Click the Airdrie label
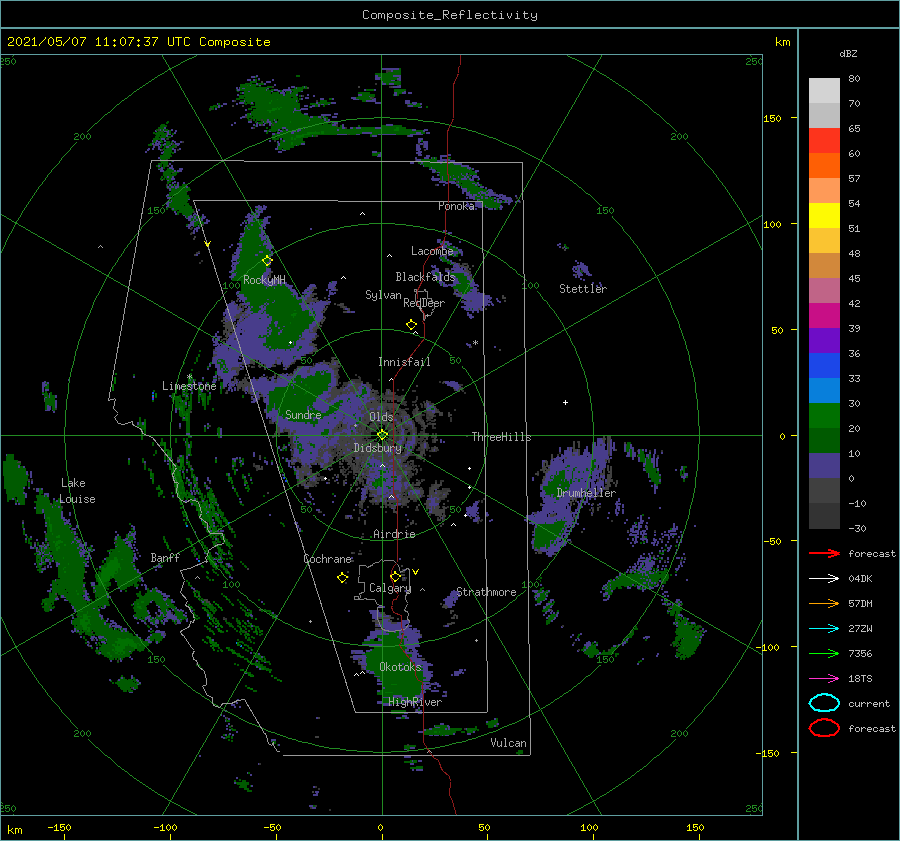Viewport: 900px width, 841px height. [x=394, y=534]
